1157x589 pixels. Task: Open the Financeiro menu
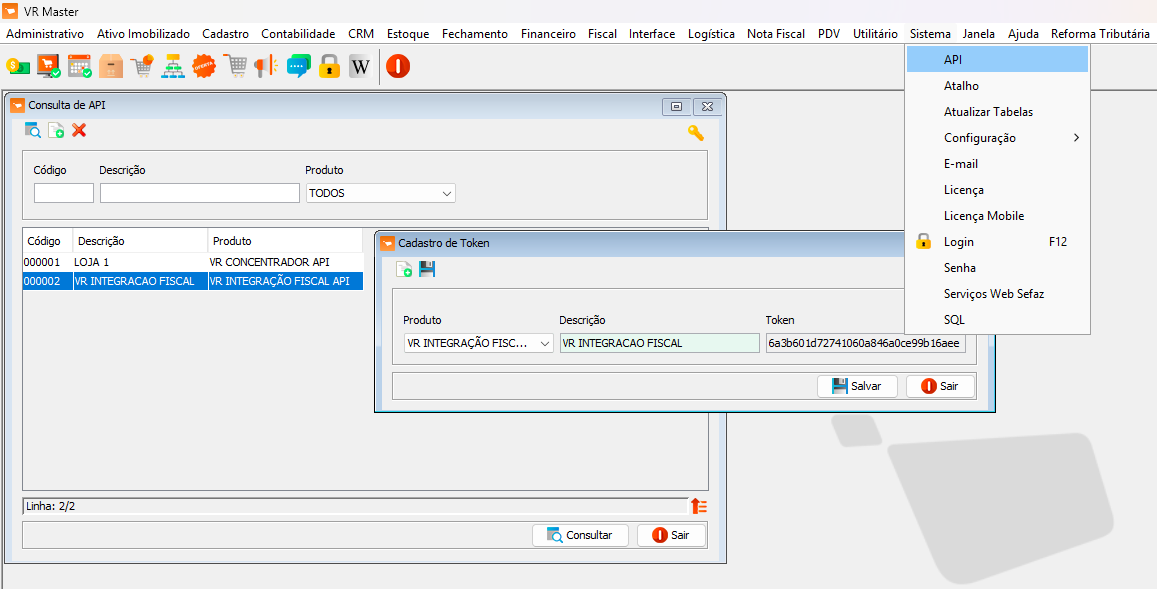(x=548, y=34)
